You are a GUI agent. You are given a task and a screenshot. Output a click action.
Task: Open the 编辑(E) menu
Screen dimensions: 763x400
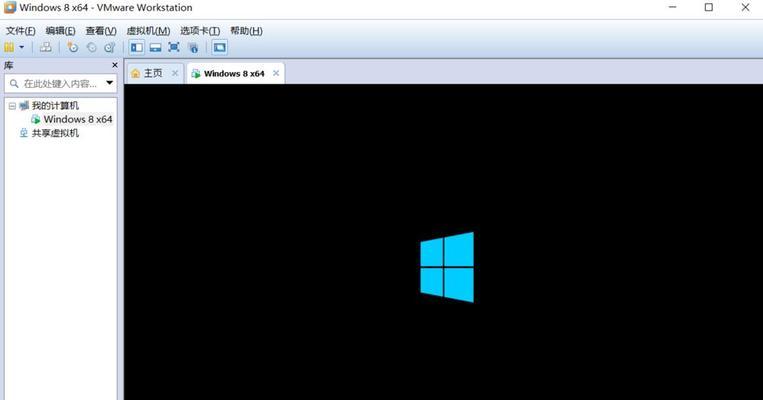[60, 31]
